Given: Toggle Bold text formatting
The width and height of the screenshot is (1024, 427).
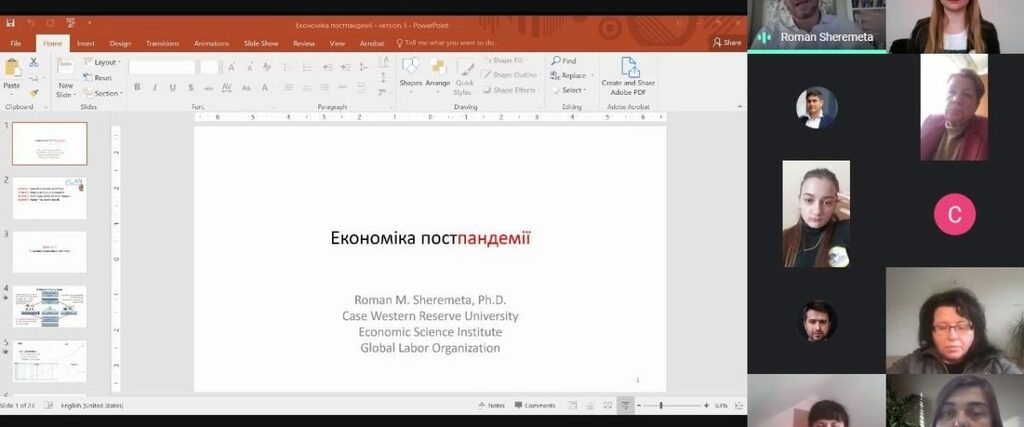Looking at the screenshot, I should [137, 87].
